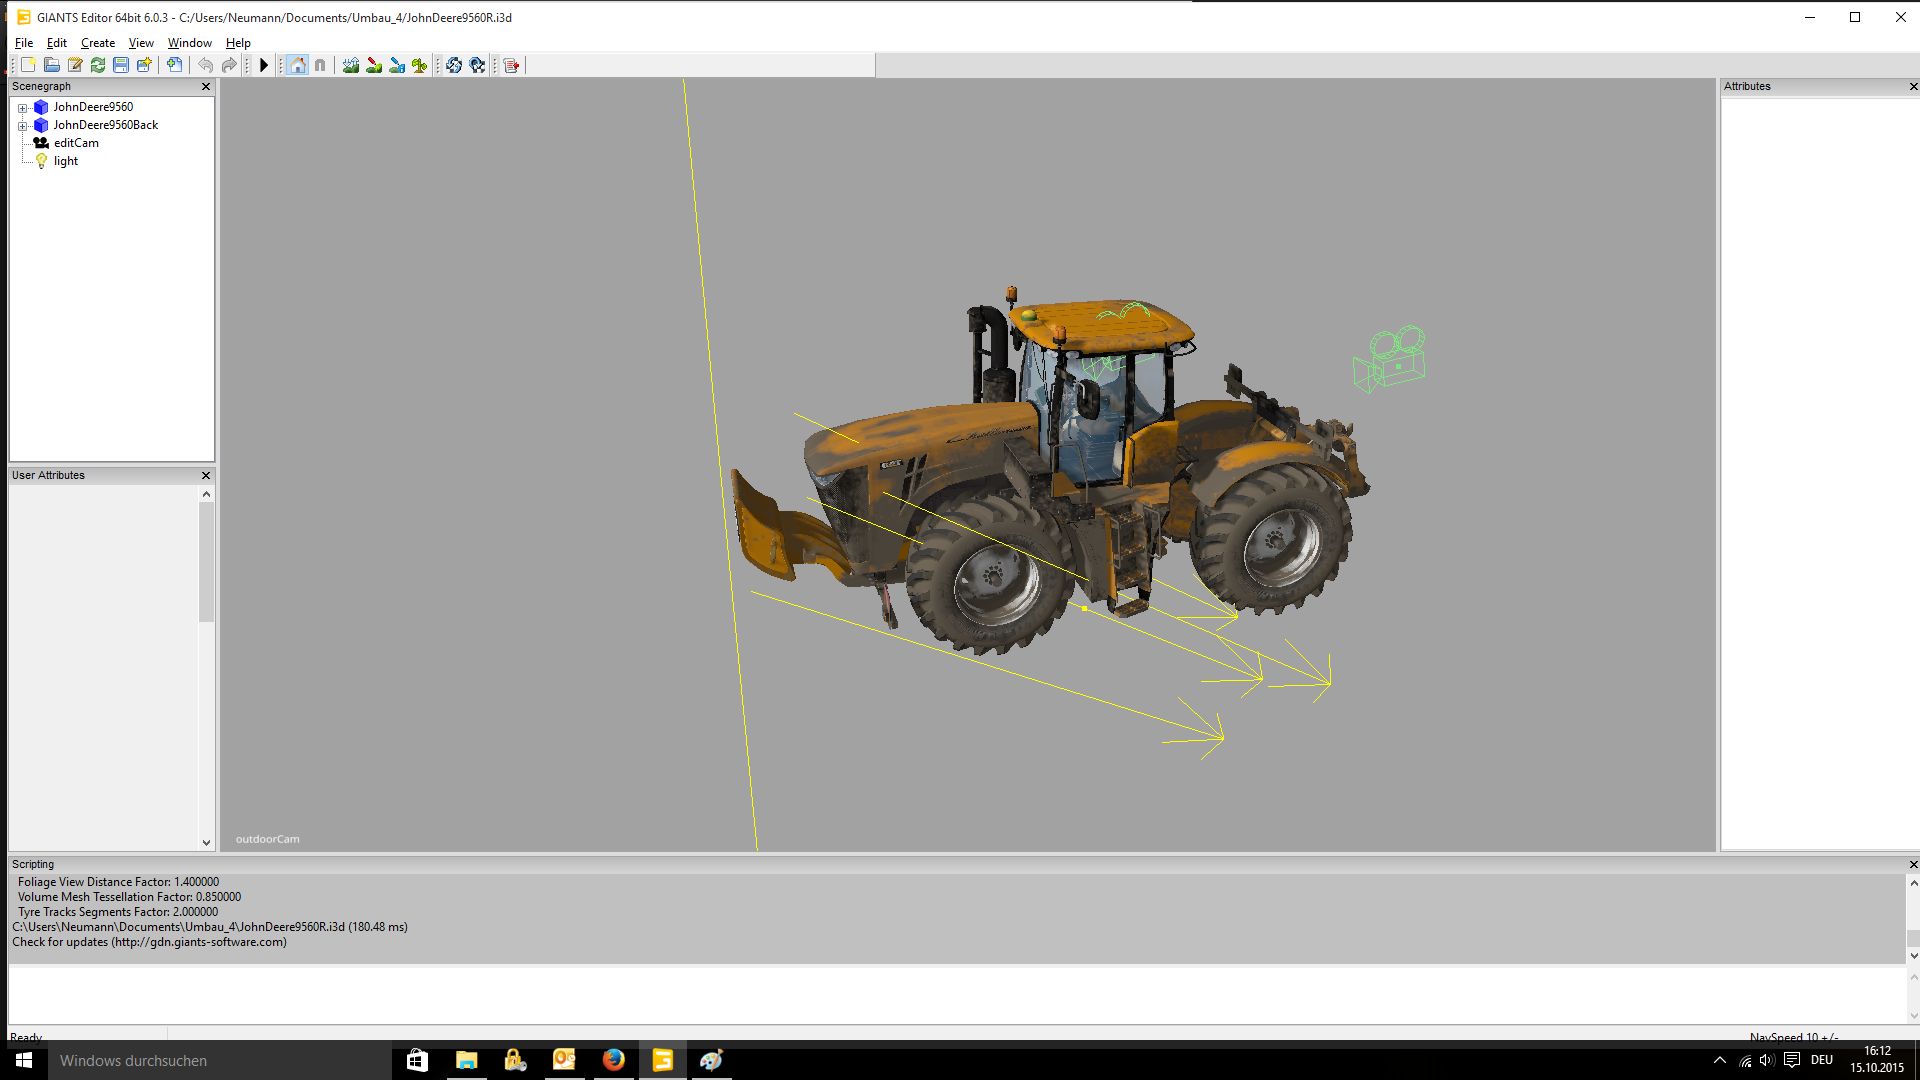The width and height of the screenshot is (1920, 1080).
Task: Open the Create menu
Action: (x=98, y=43)
